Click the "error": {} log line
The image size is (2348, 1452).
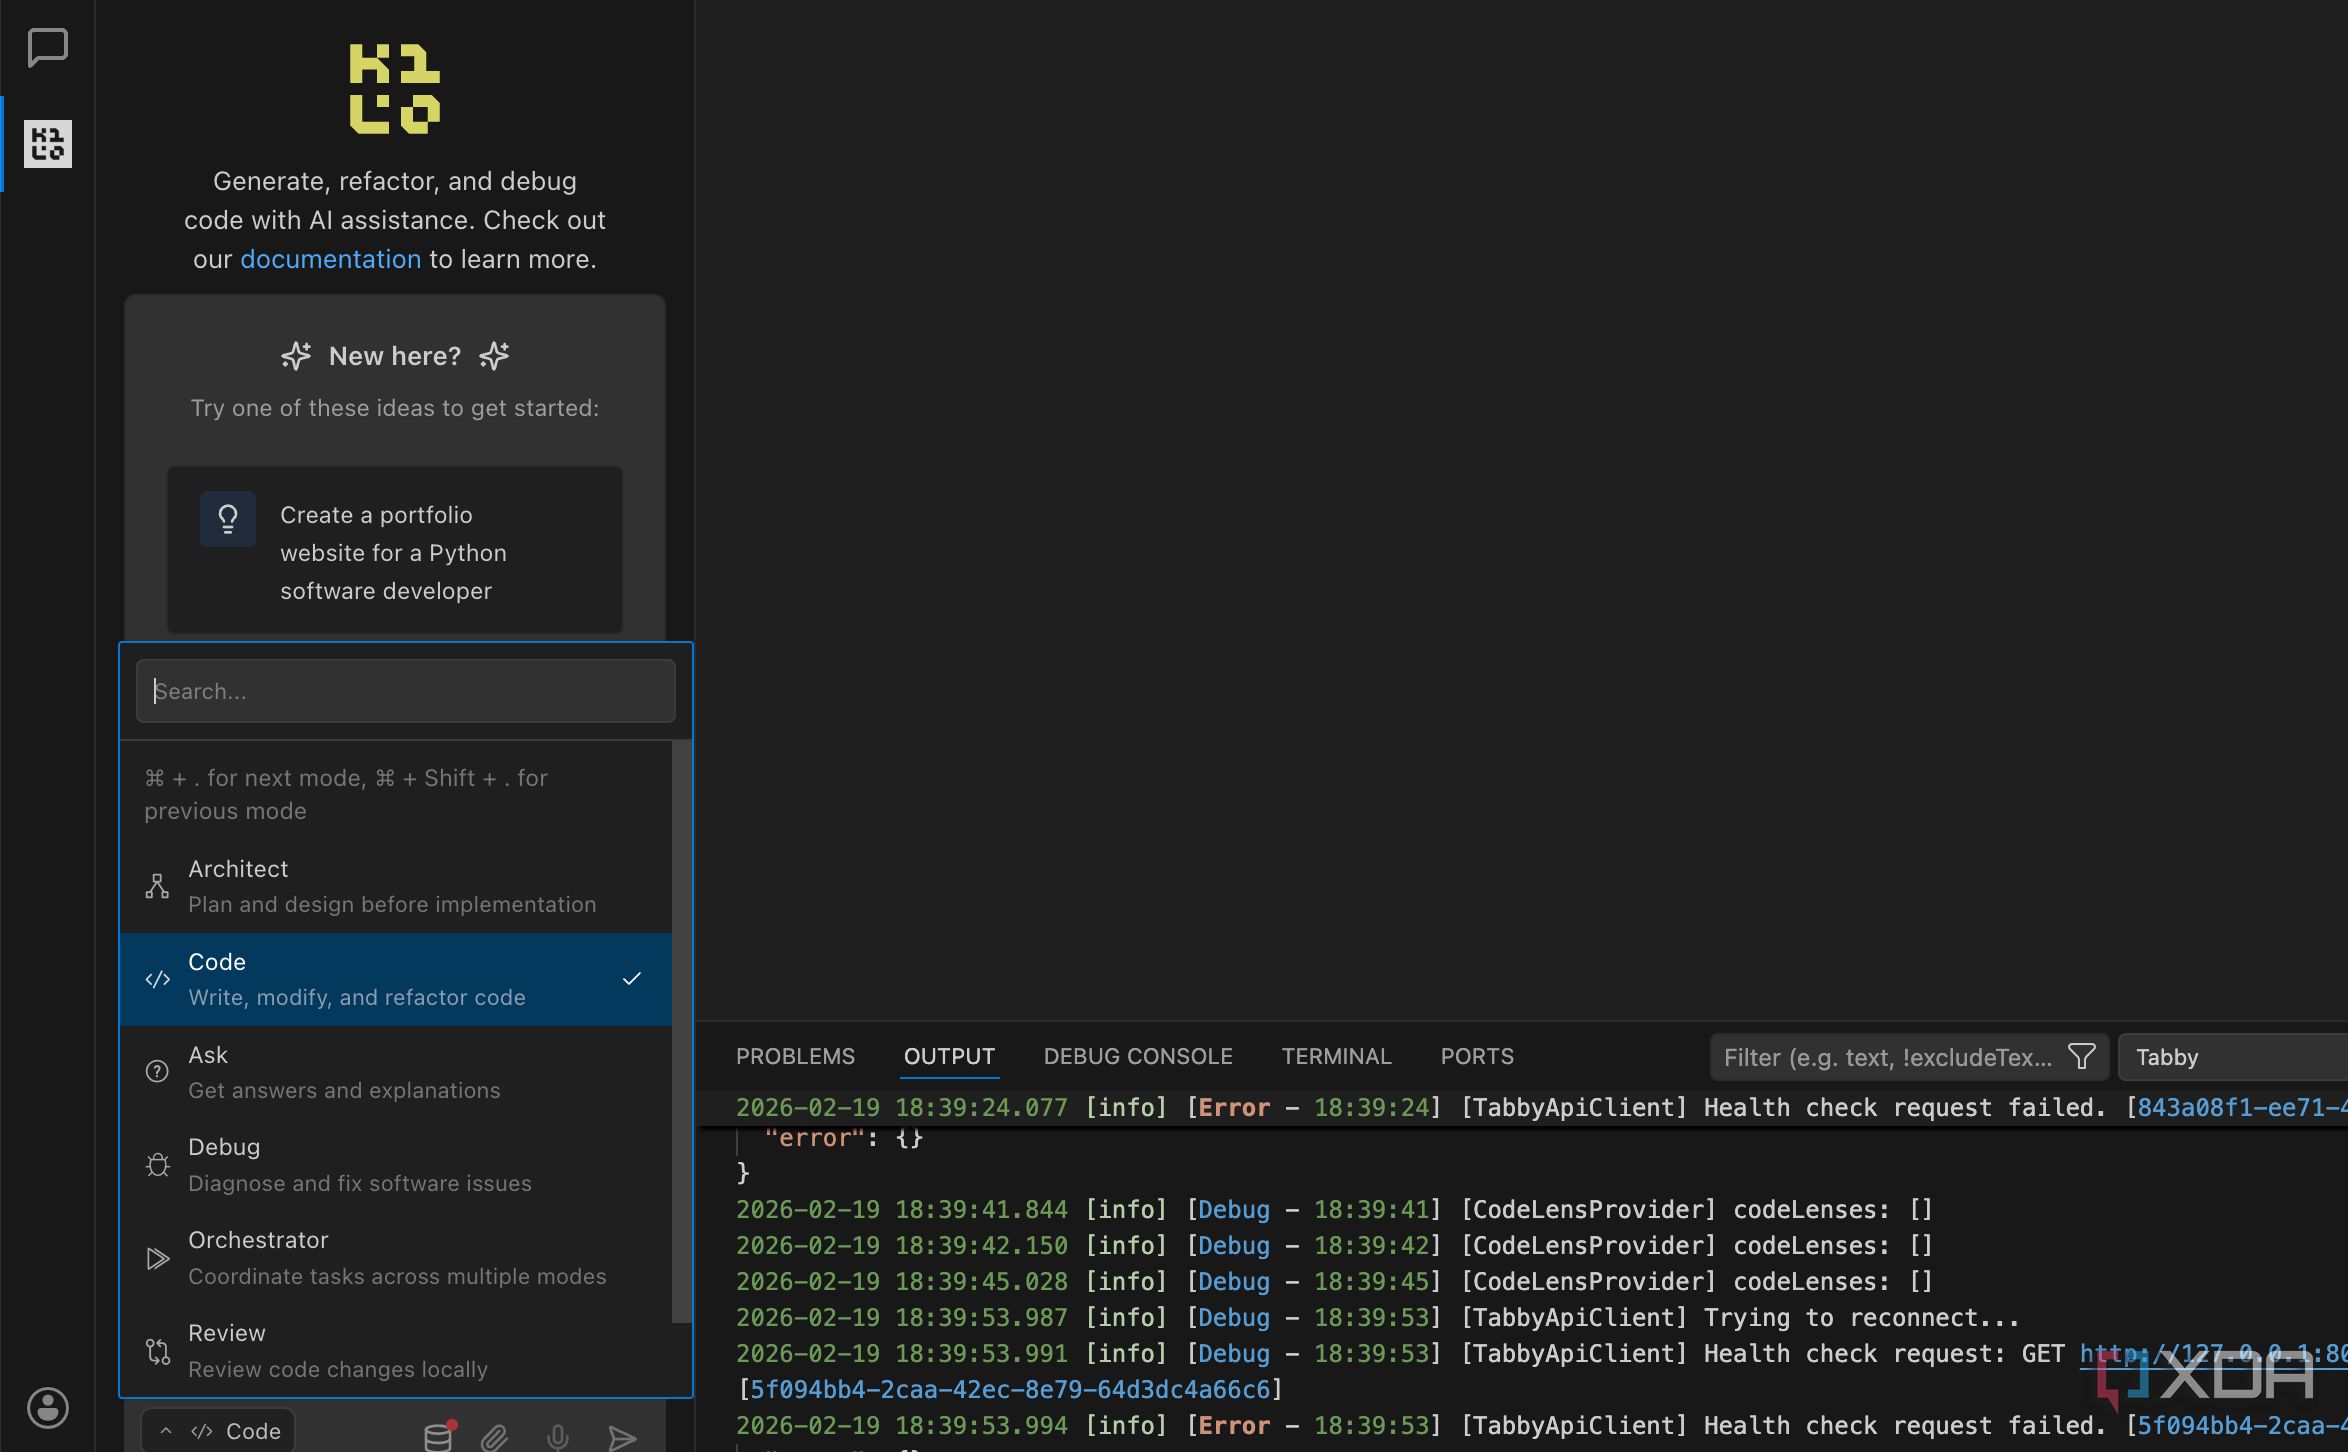coord(843,1138)
